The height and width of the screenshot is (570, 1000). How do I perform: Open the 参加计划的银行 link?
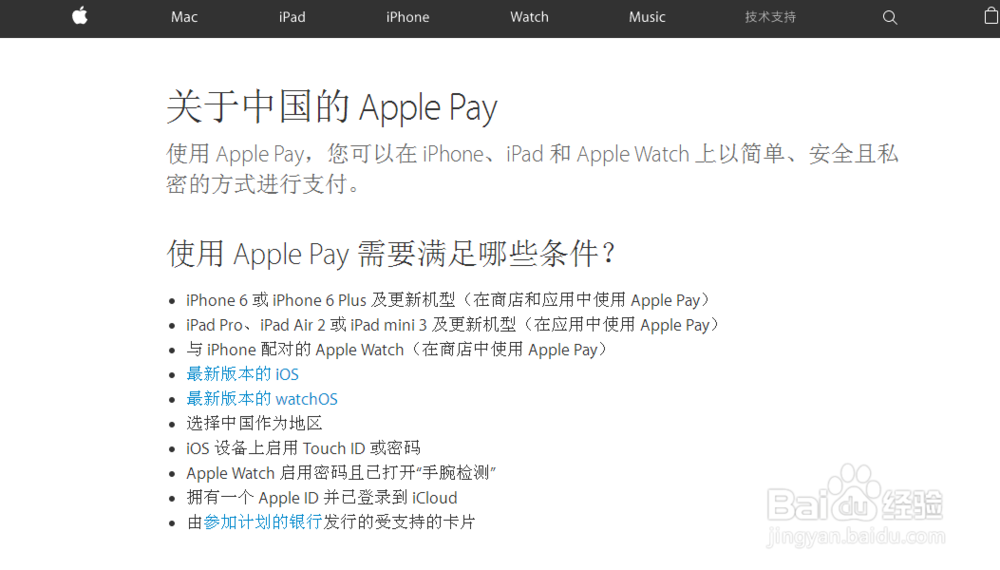click(263, 522)
